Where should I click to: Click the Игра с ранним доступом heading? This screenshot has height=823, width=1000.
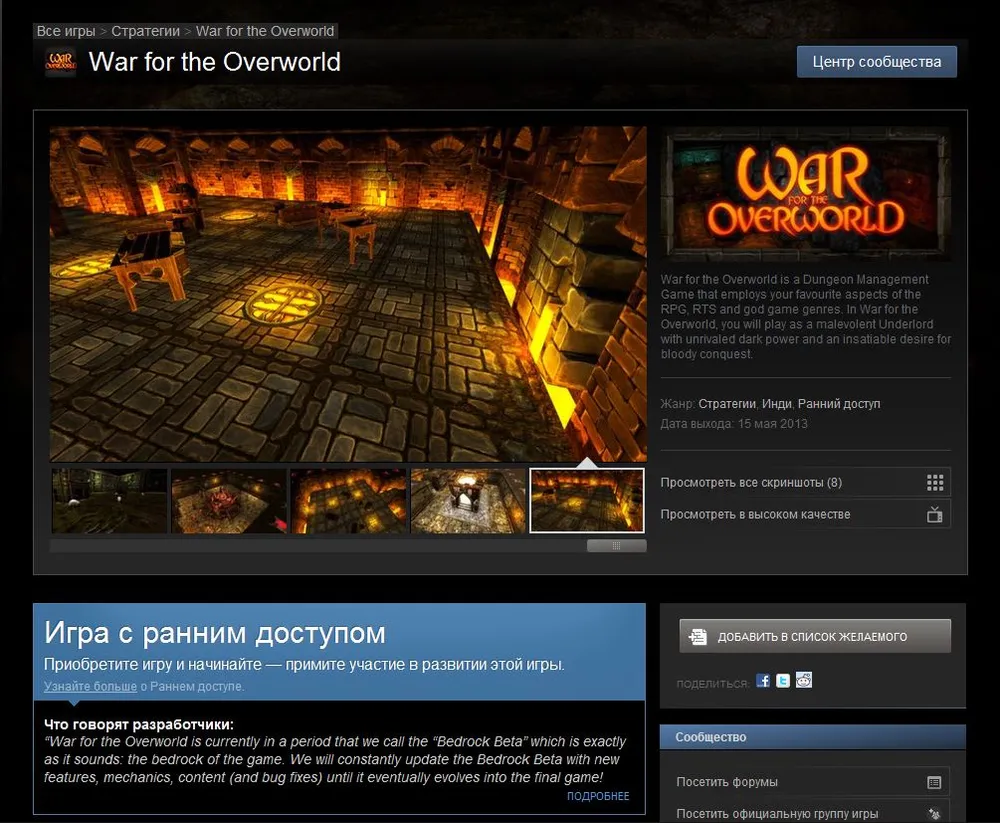215,633
